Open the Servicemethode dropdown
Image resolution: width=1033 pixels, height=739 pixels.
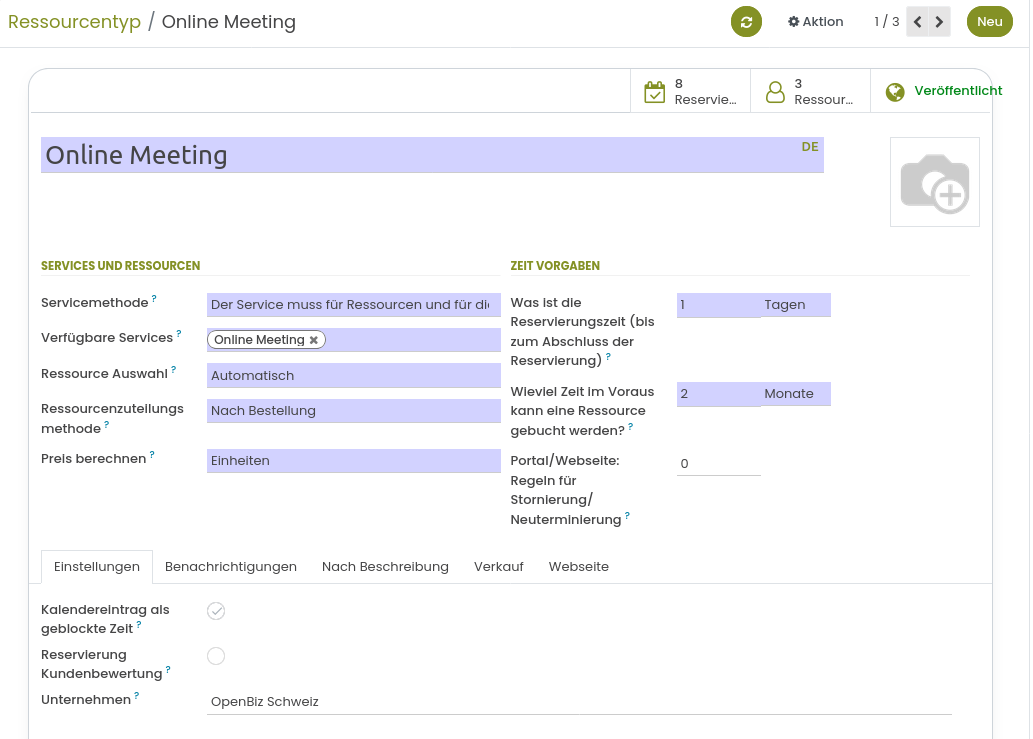click(353, 305)
